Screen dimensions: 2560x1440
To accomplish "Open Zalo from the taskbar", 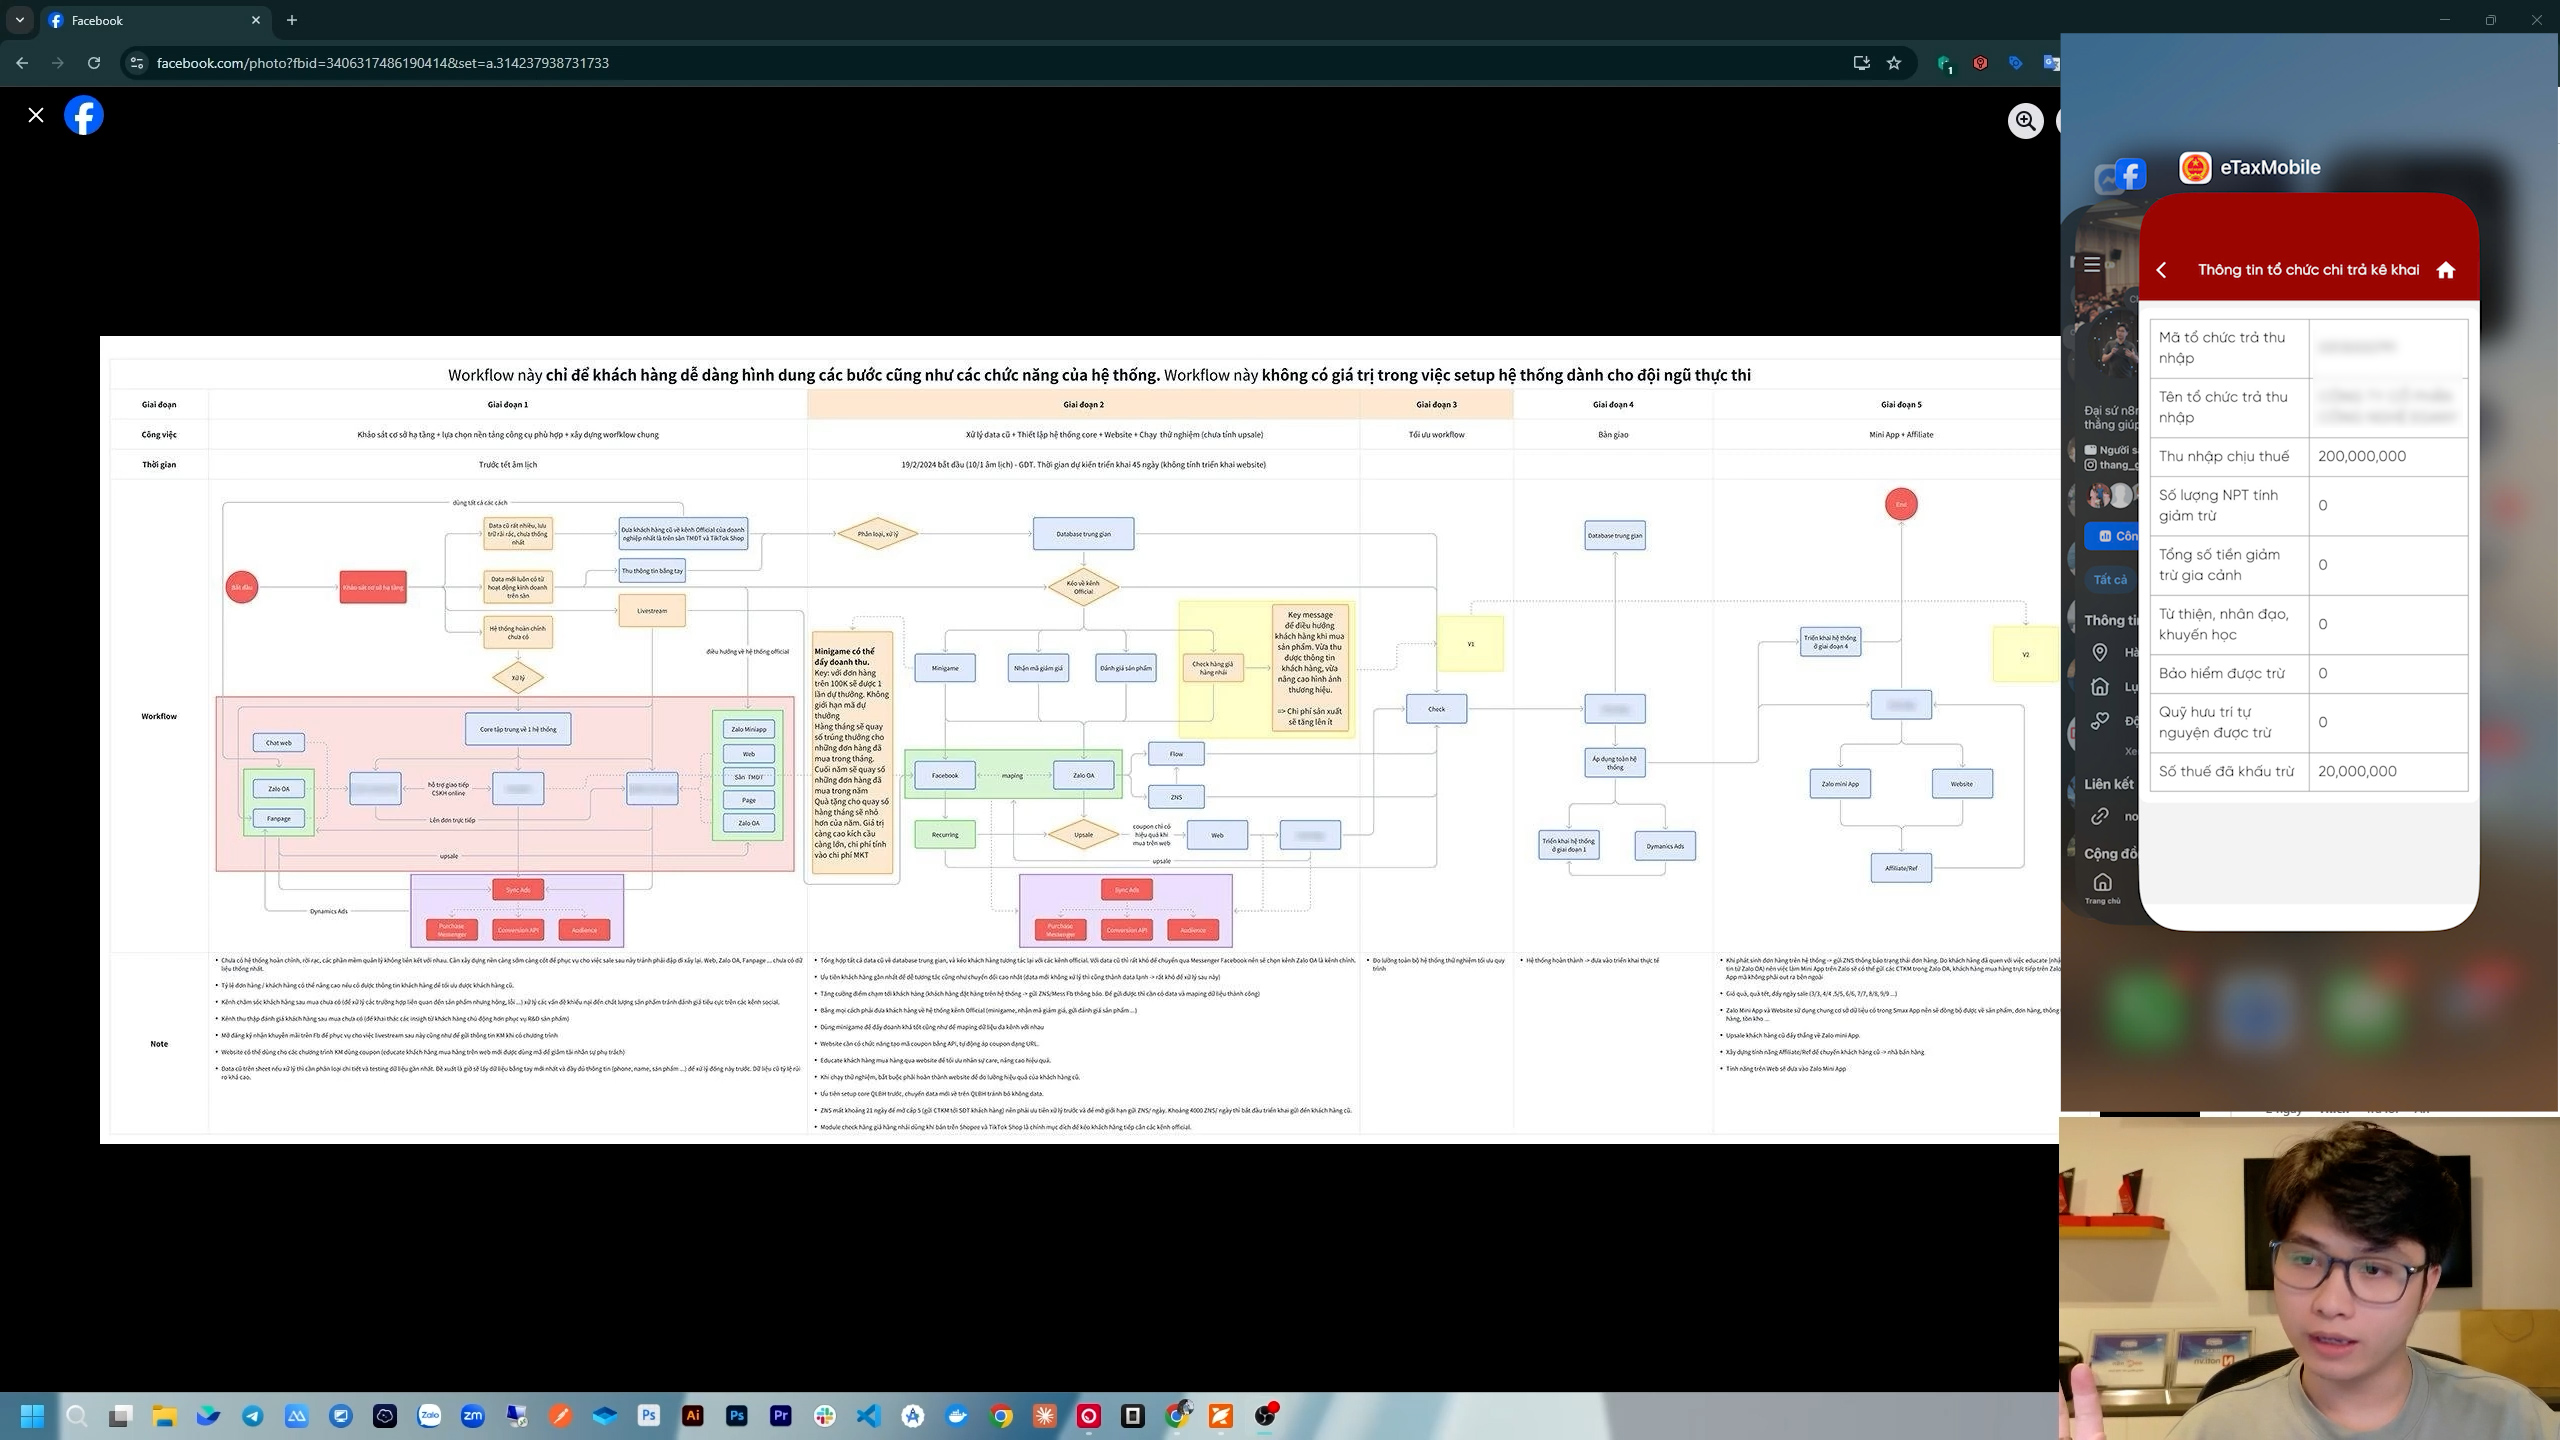I will (429, 1416).
